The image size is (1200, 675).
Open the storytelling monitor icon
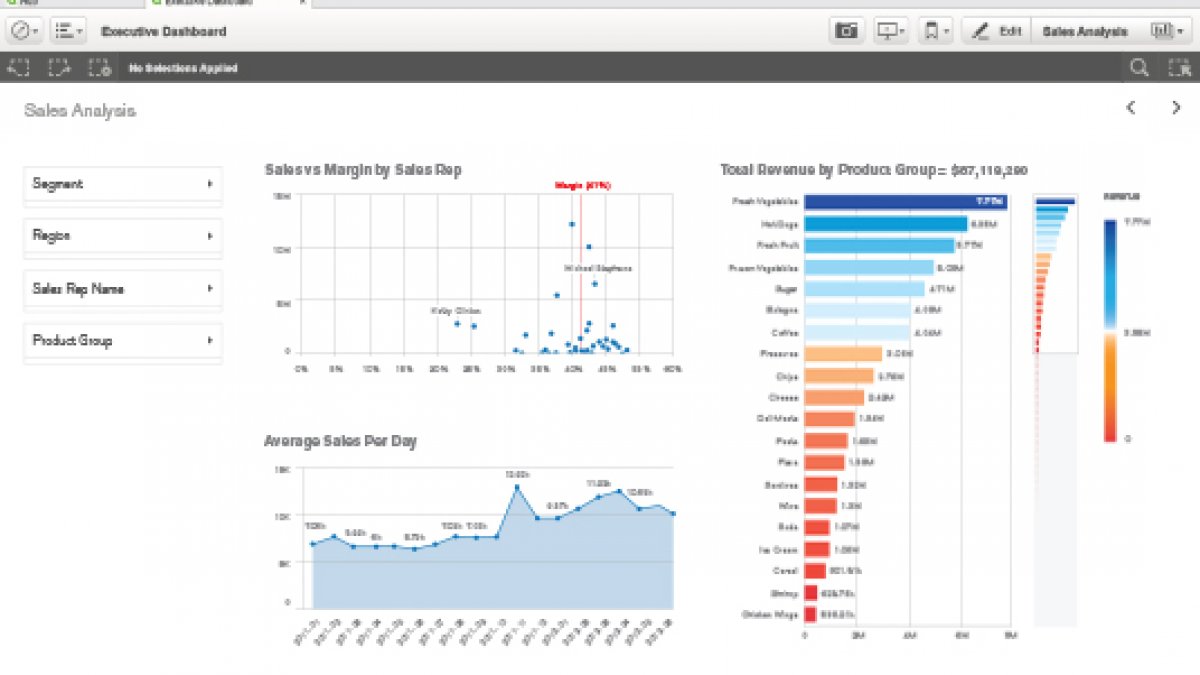(x=890, y=31)
